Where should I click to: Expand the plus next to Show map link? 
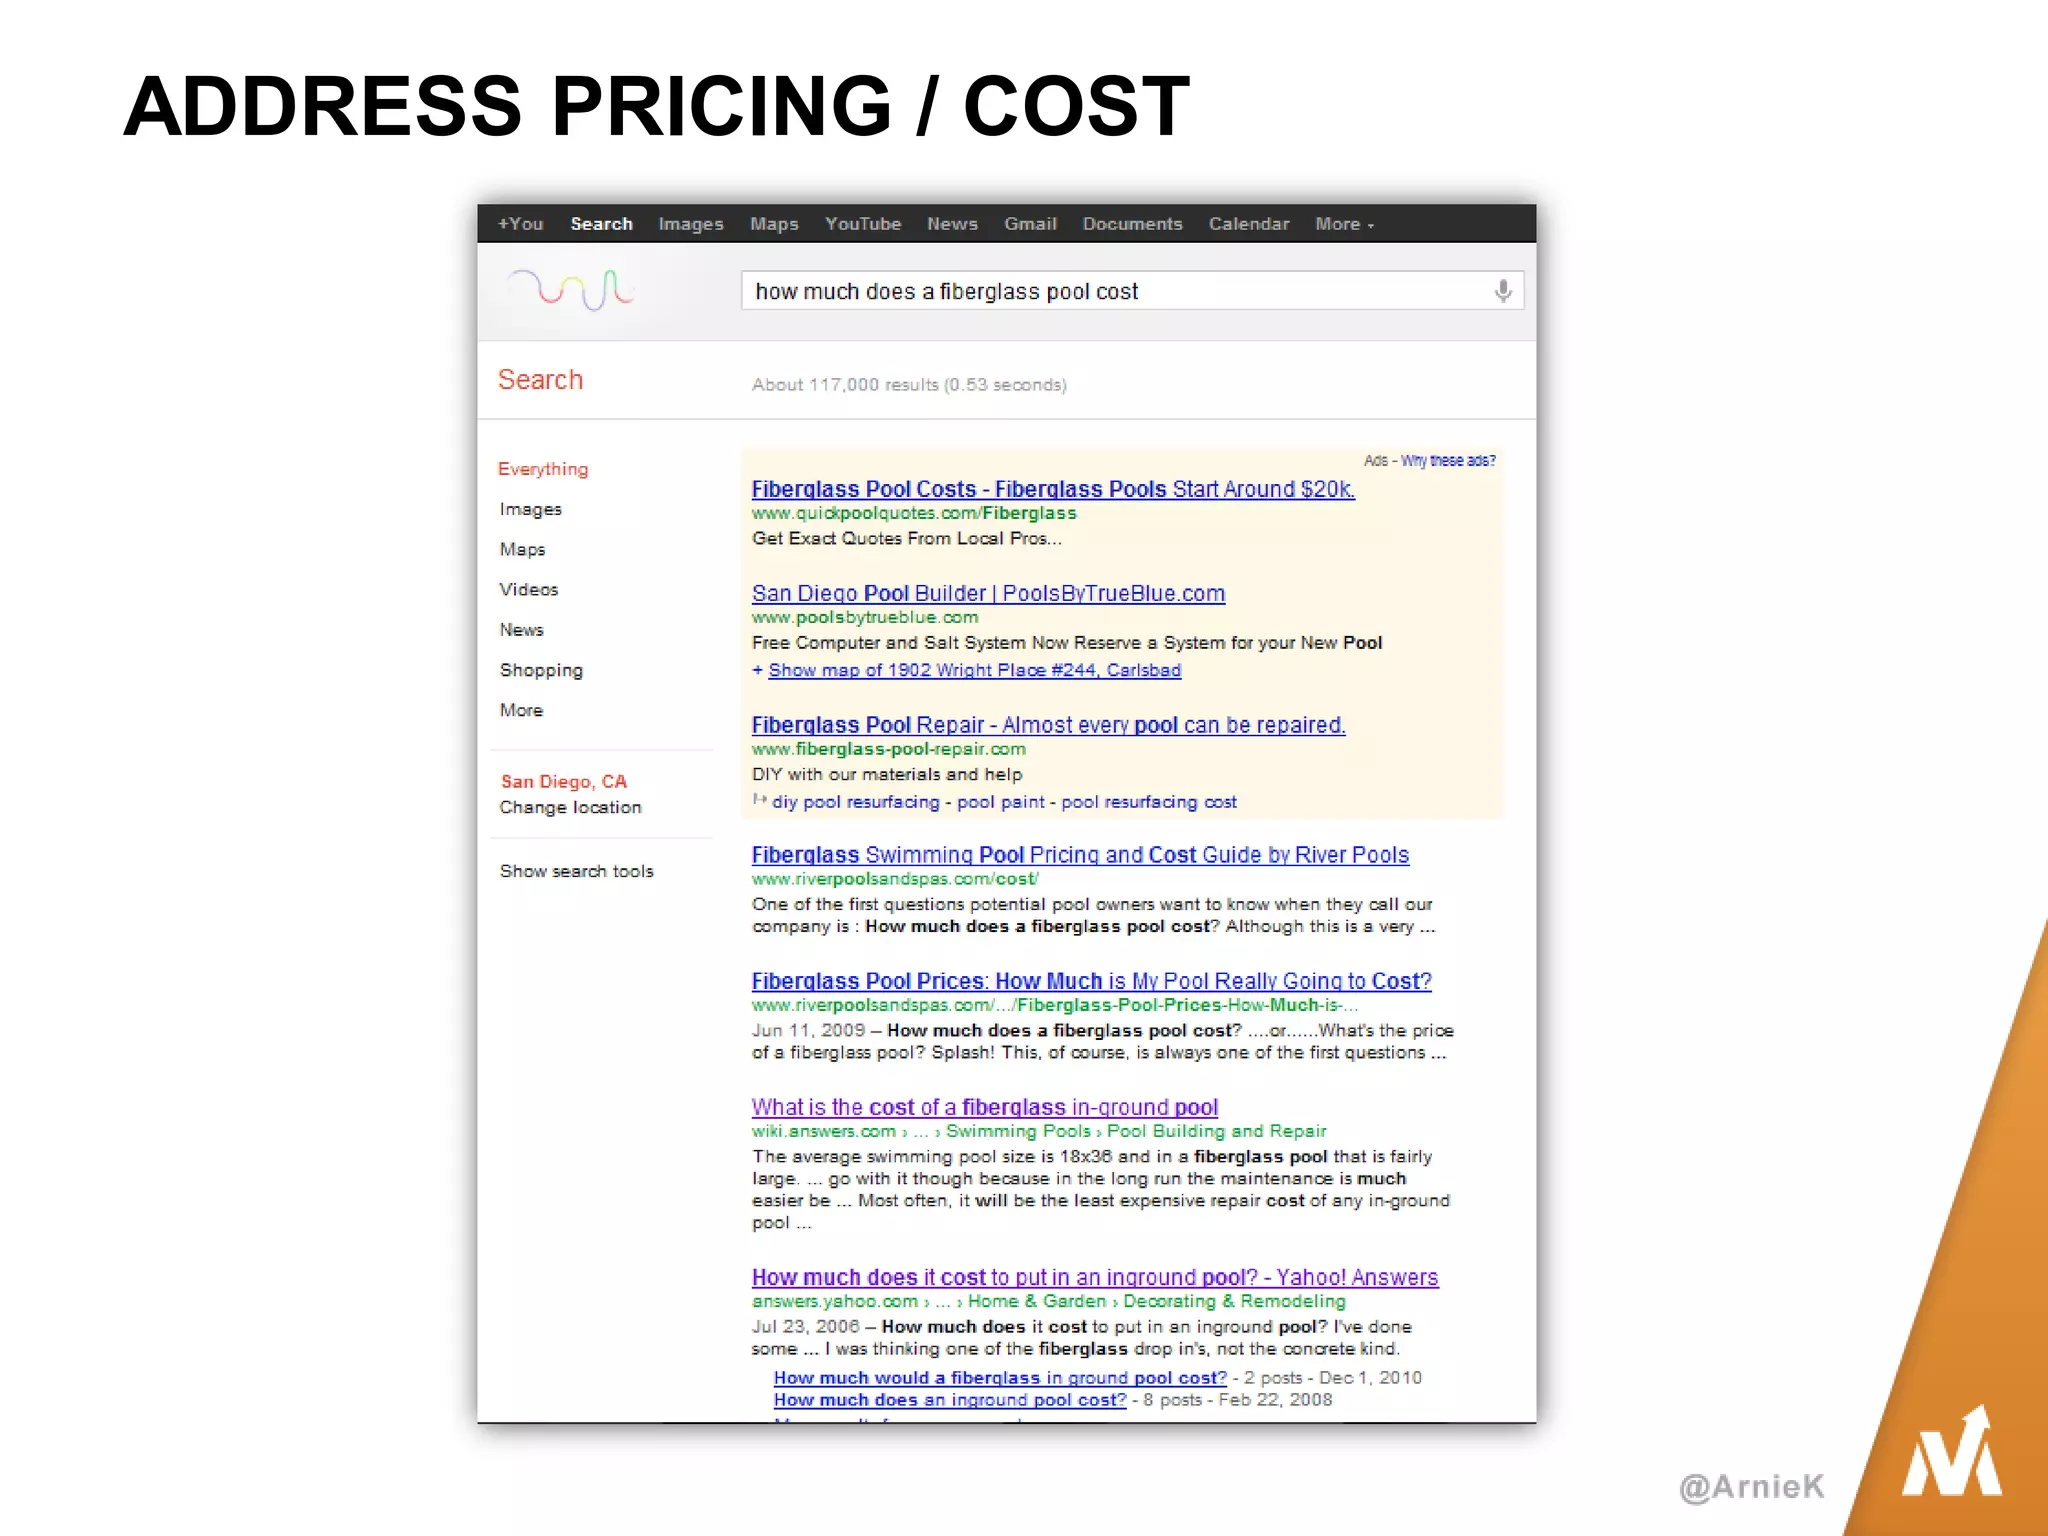[x=758, y=670]
